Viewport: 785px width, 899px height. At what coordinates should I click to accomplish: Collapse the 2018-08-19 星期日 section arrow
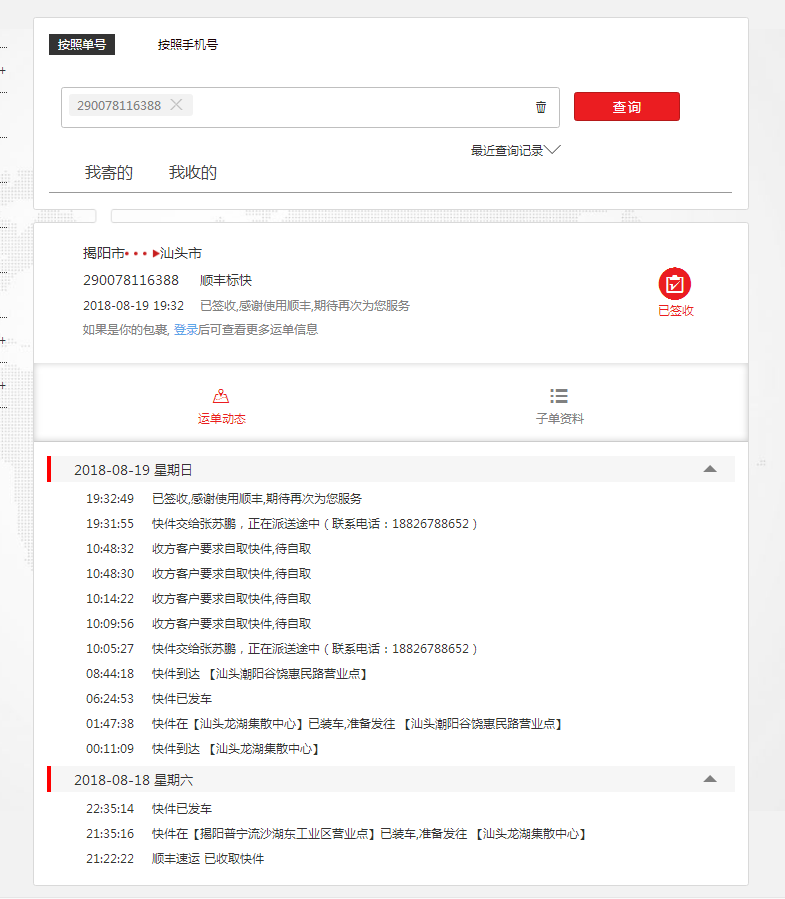tap(710, 469)
